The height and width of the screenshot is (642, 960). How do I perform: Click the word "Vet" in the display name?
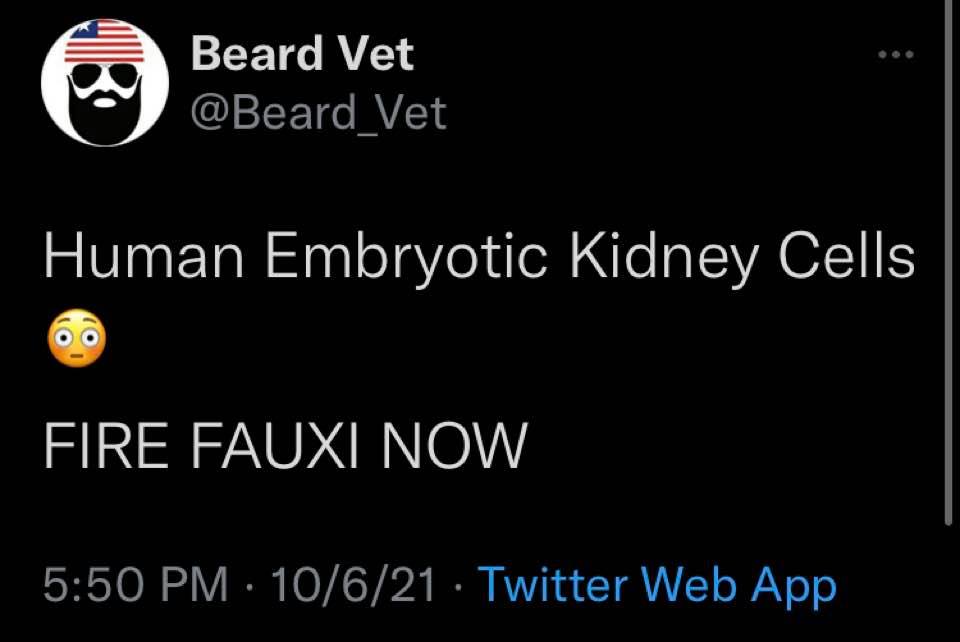click(x=375, y=53)
